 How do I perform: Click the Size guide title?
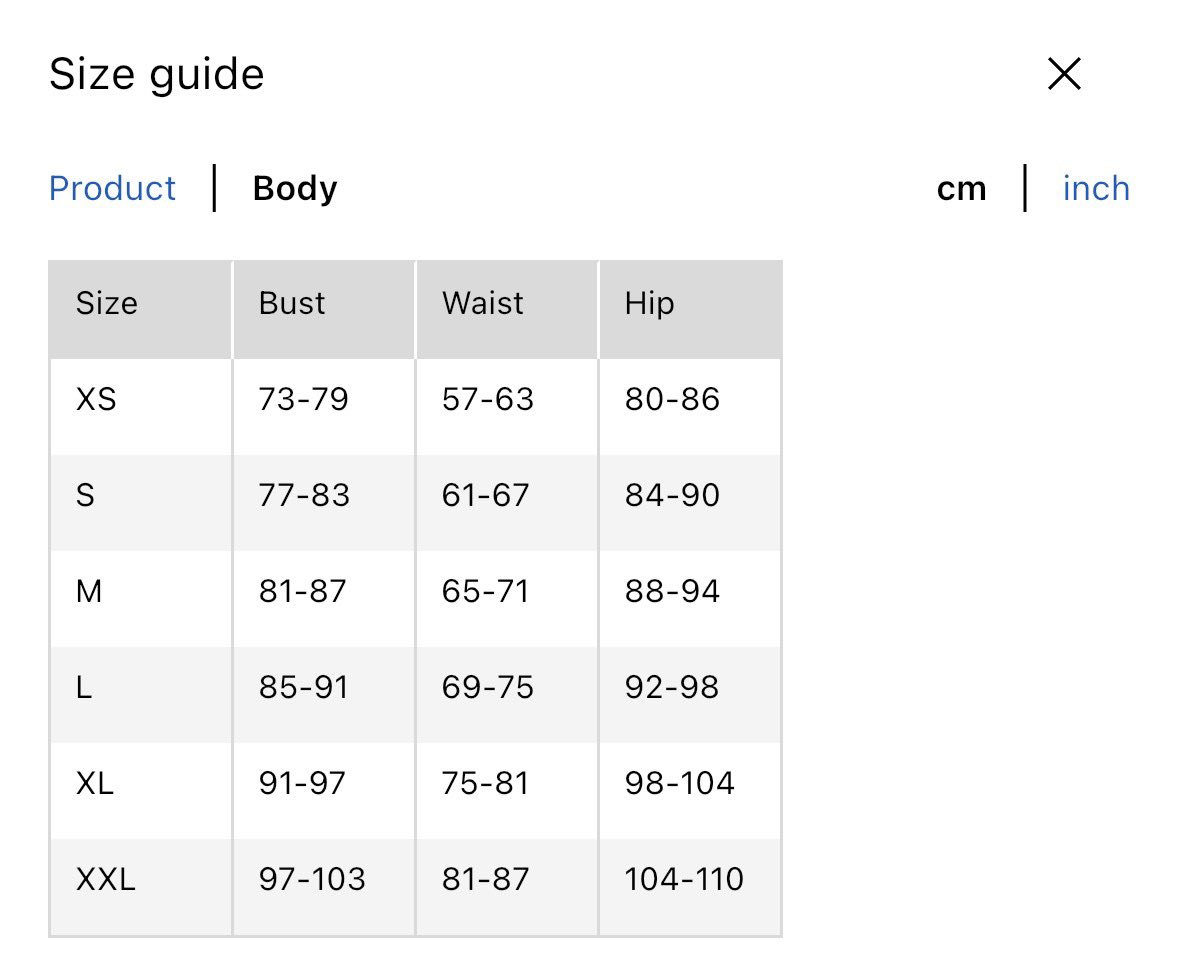157,75
